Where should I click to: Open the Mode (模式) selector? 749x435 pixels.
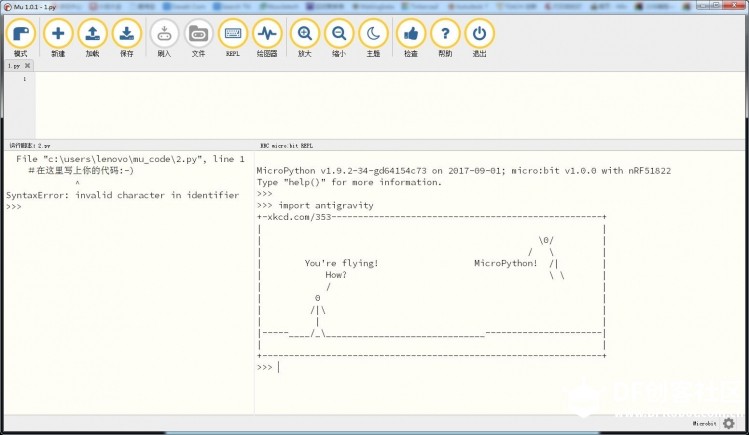click(x=21, y=38)
